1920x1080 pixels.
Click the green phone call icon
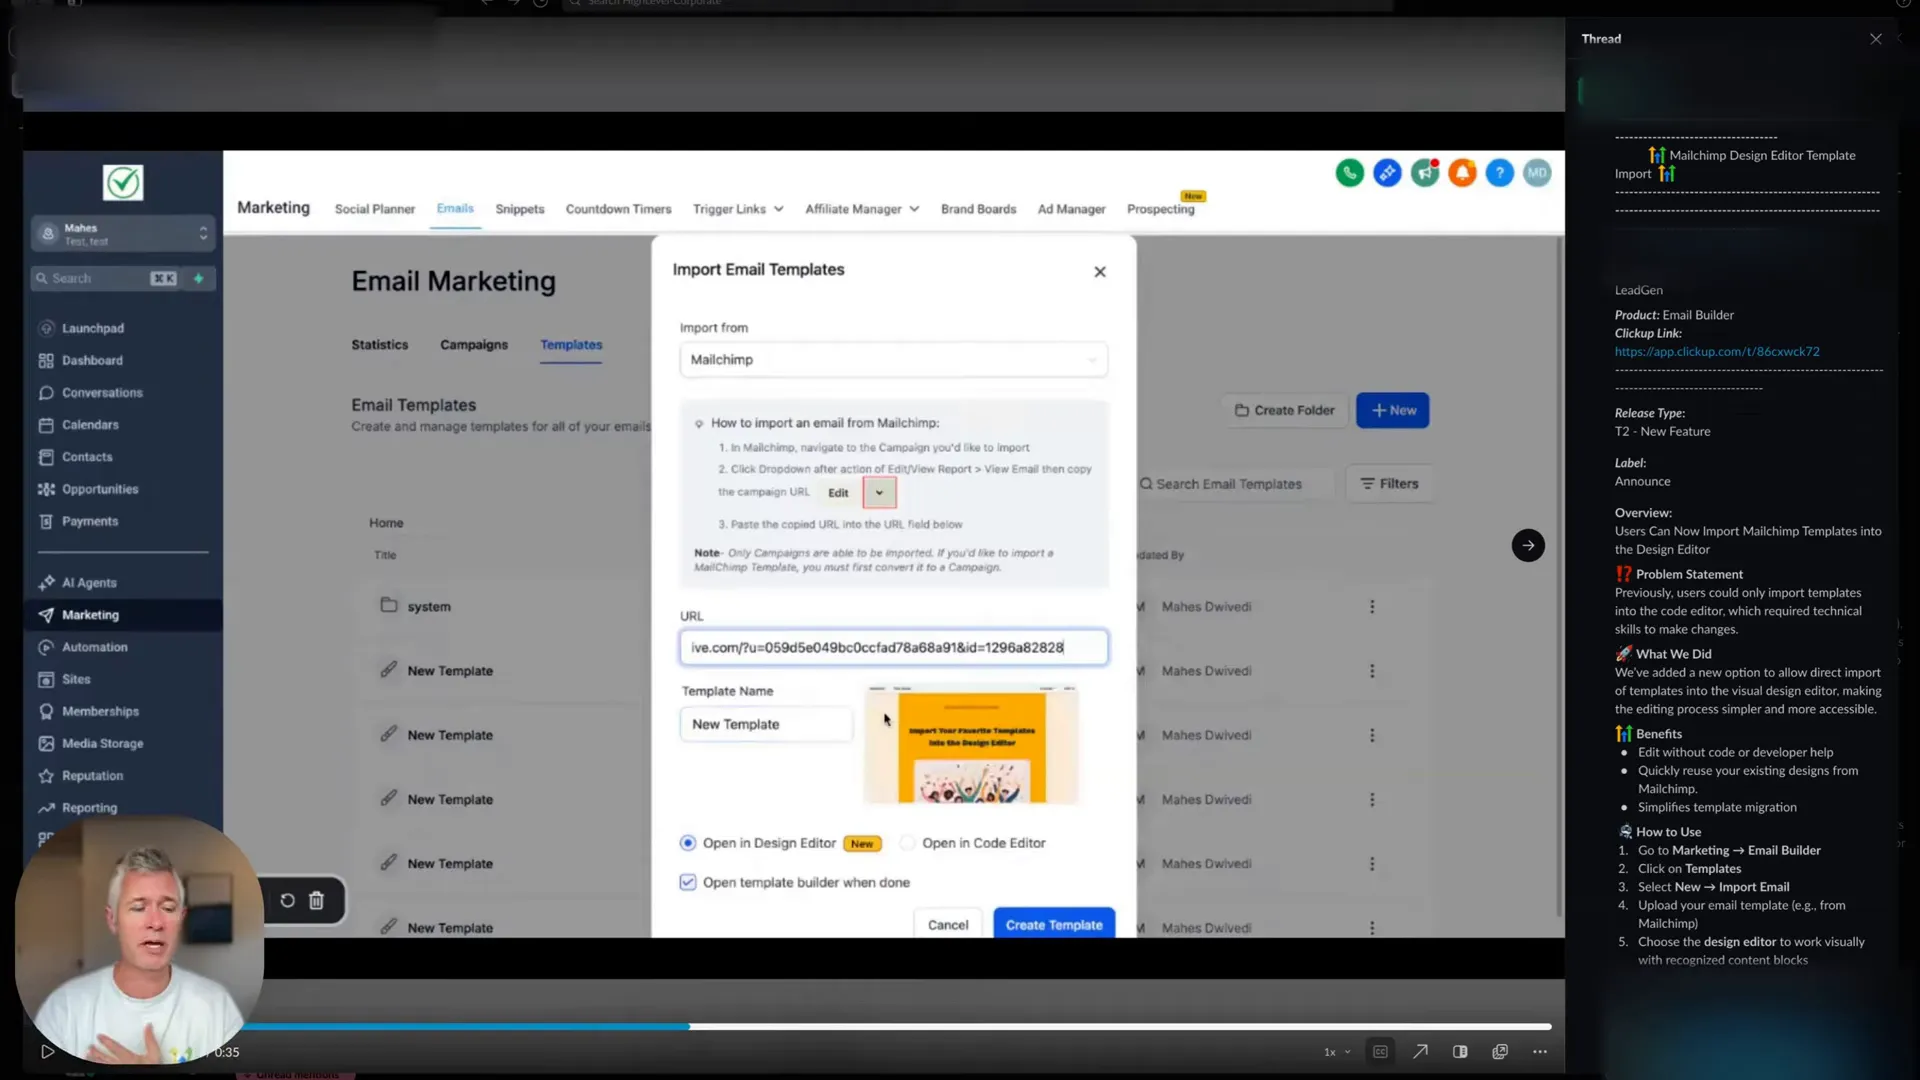click(x=1349, y=173)
